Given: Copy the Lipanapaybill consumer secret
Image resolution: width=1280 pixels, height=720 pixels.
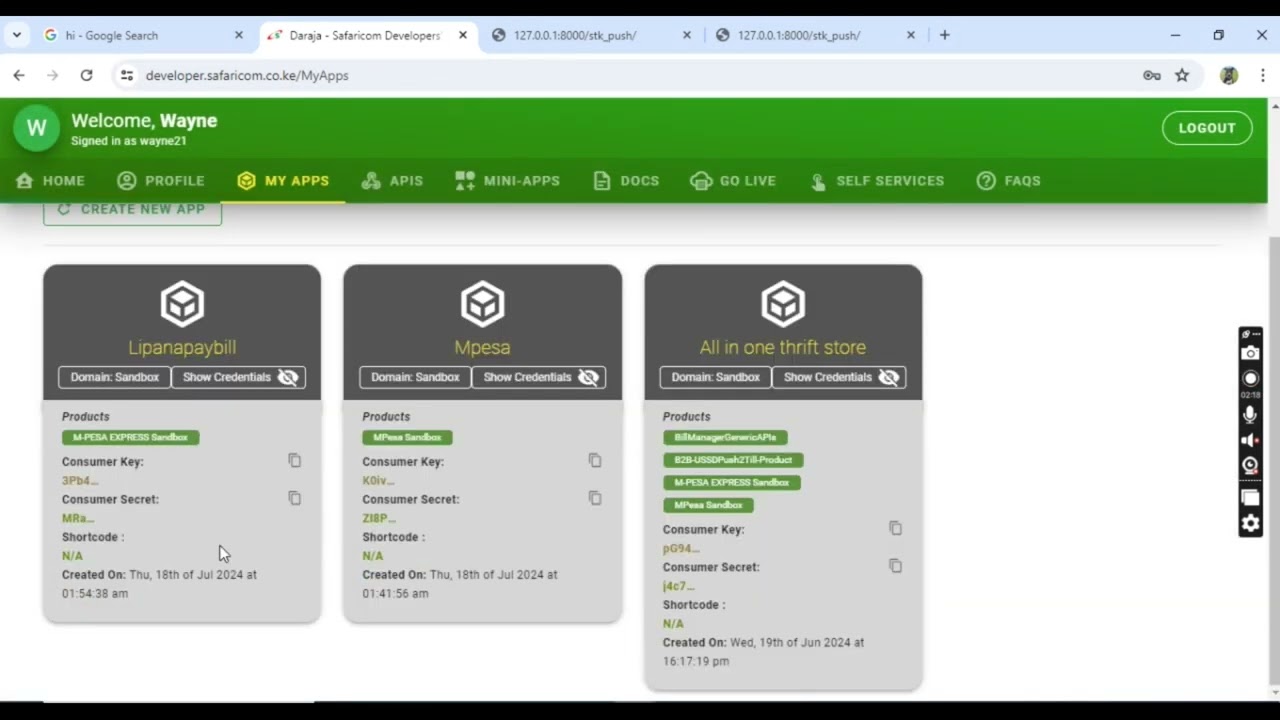Looking at the screenshot, I should (x=294, y=498).
